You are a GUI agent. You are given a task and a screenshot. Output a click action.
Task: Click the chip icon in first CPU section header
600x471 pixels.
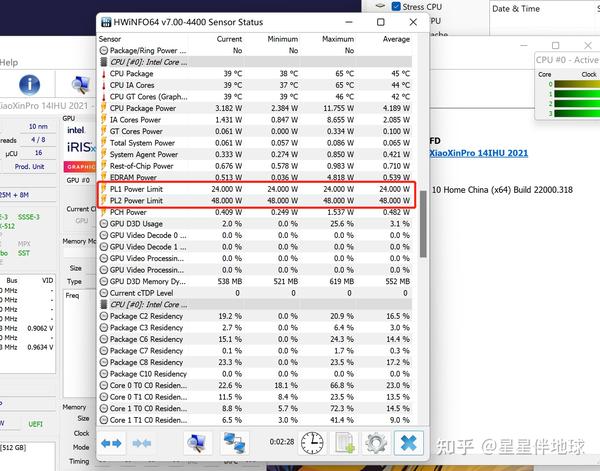point(103,62)
